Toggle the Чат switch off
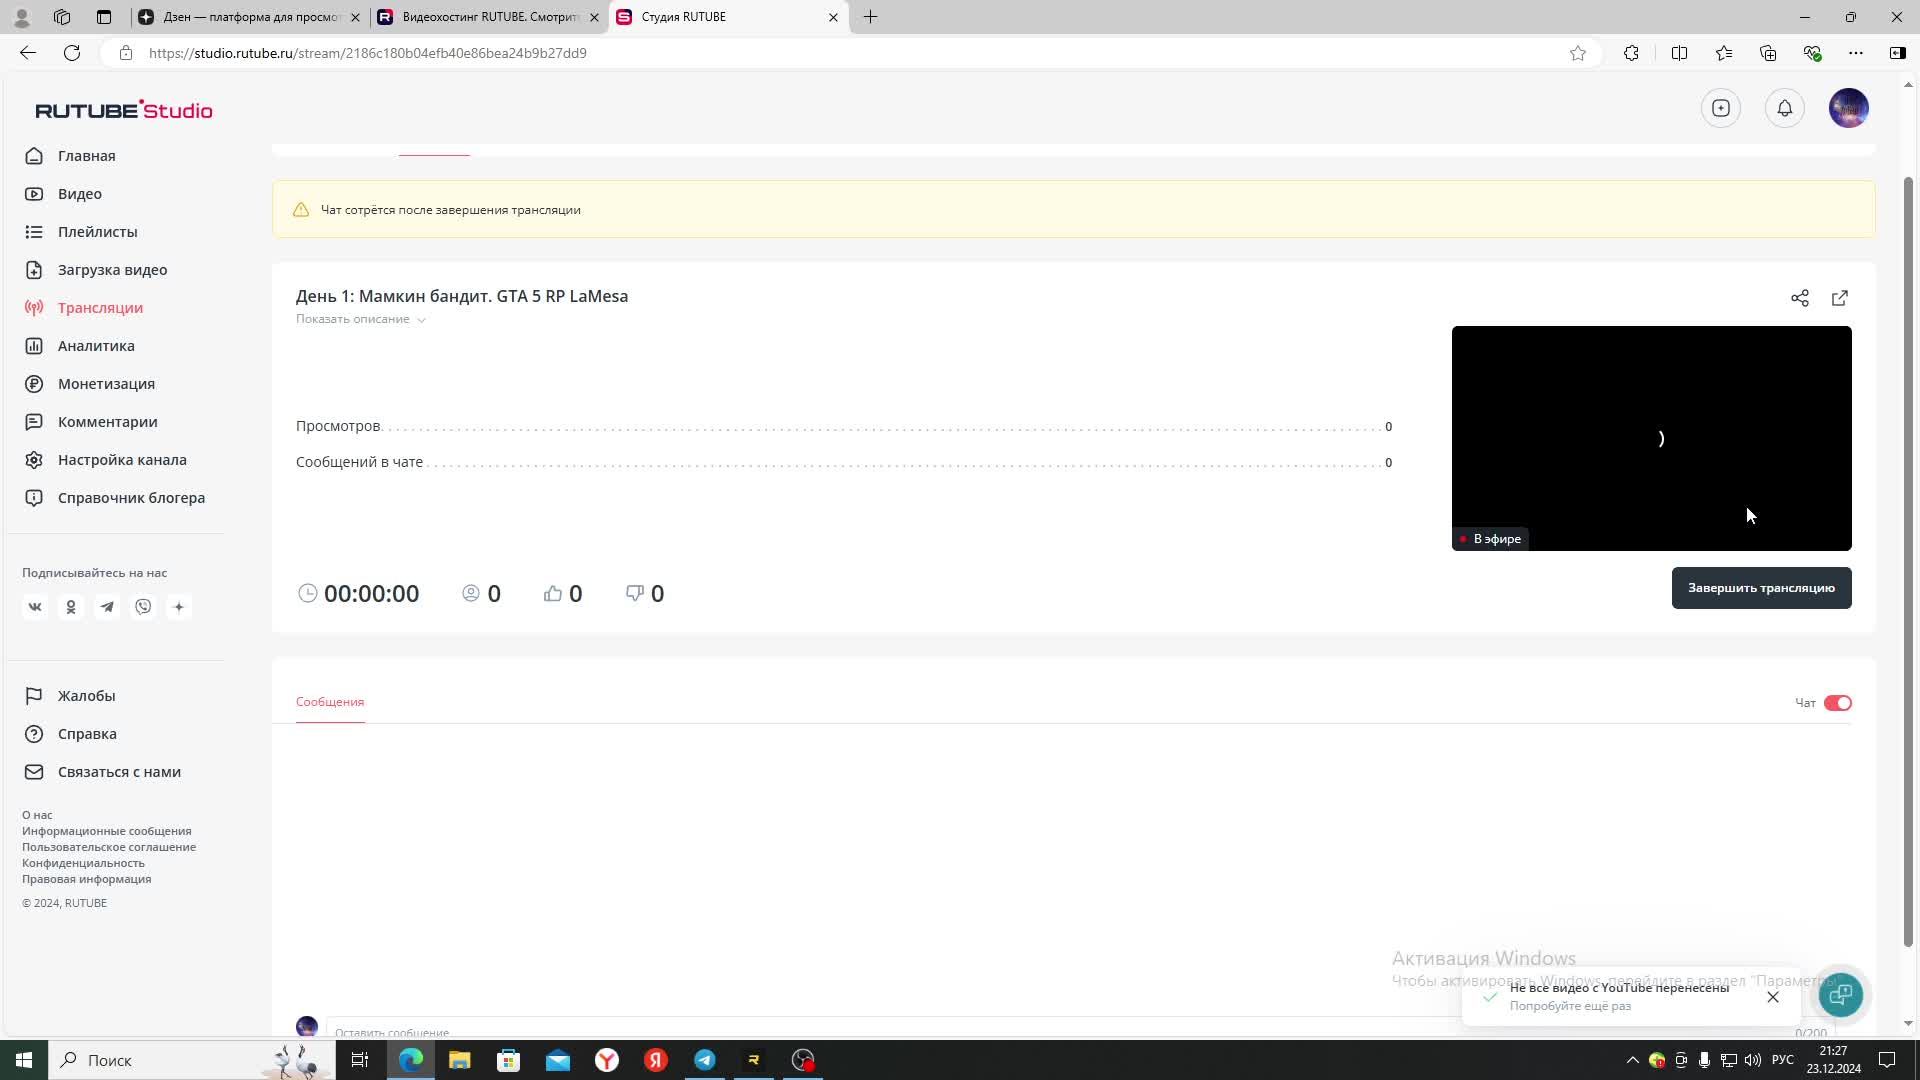This screenshot has width=1920, height=1080. click(1837, 703)
